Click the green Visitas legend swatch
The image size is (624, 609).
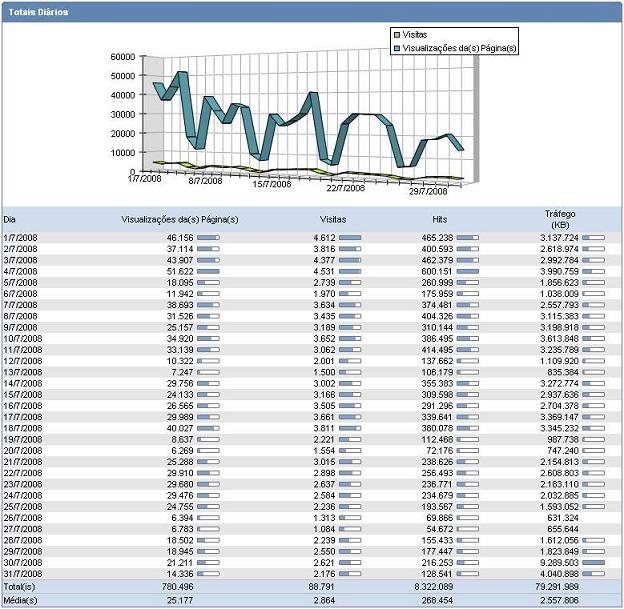click(x=397, y=34)
